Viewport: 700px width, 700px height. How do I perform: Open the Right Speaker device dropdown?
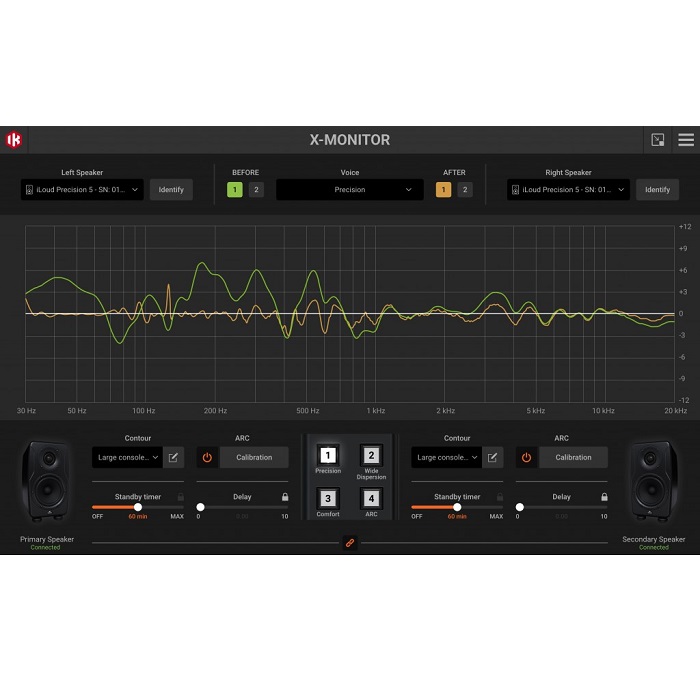click(x=568, y=190)
